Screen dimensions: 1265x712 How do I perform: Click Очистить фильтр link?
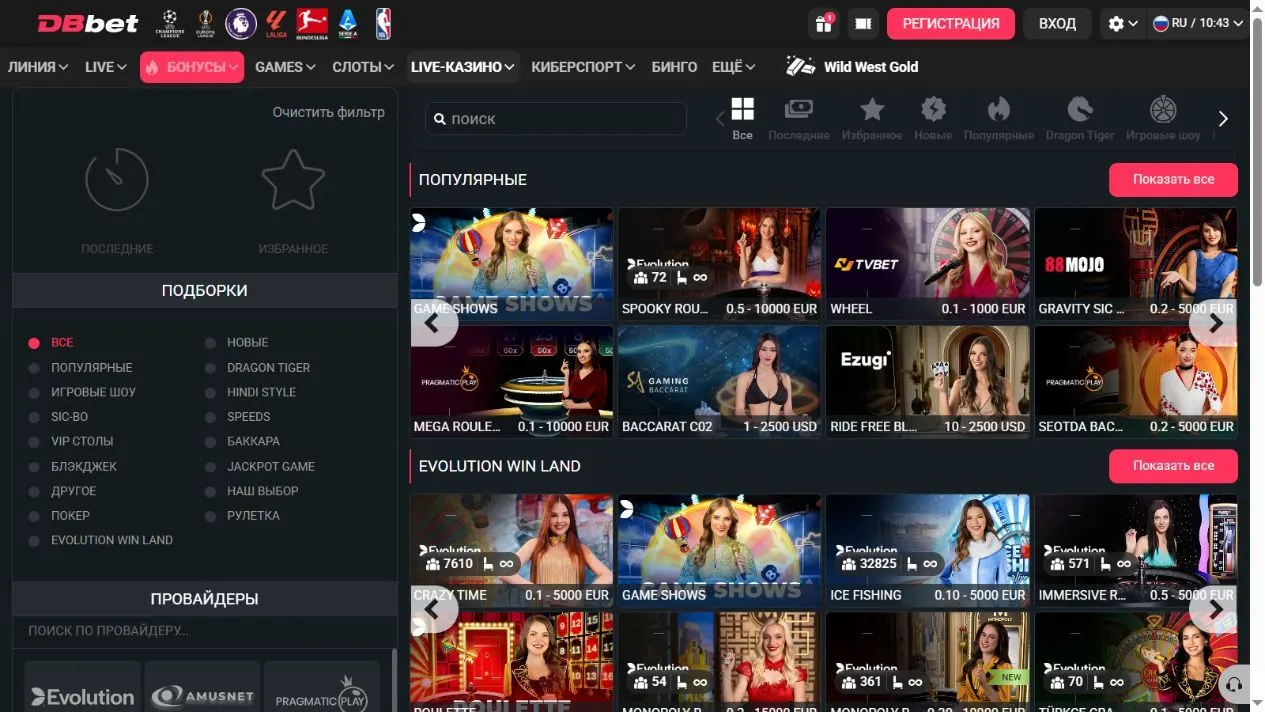coord(328,112)
